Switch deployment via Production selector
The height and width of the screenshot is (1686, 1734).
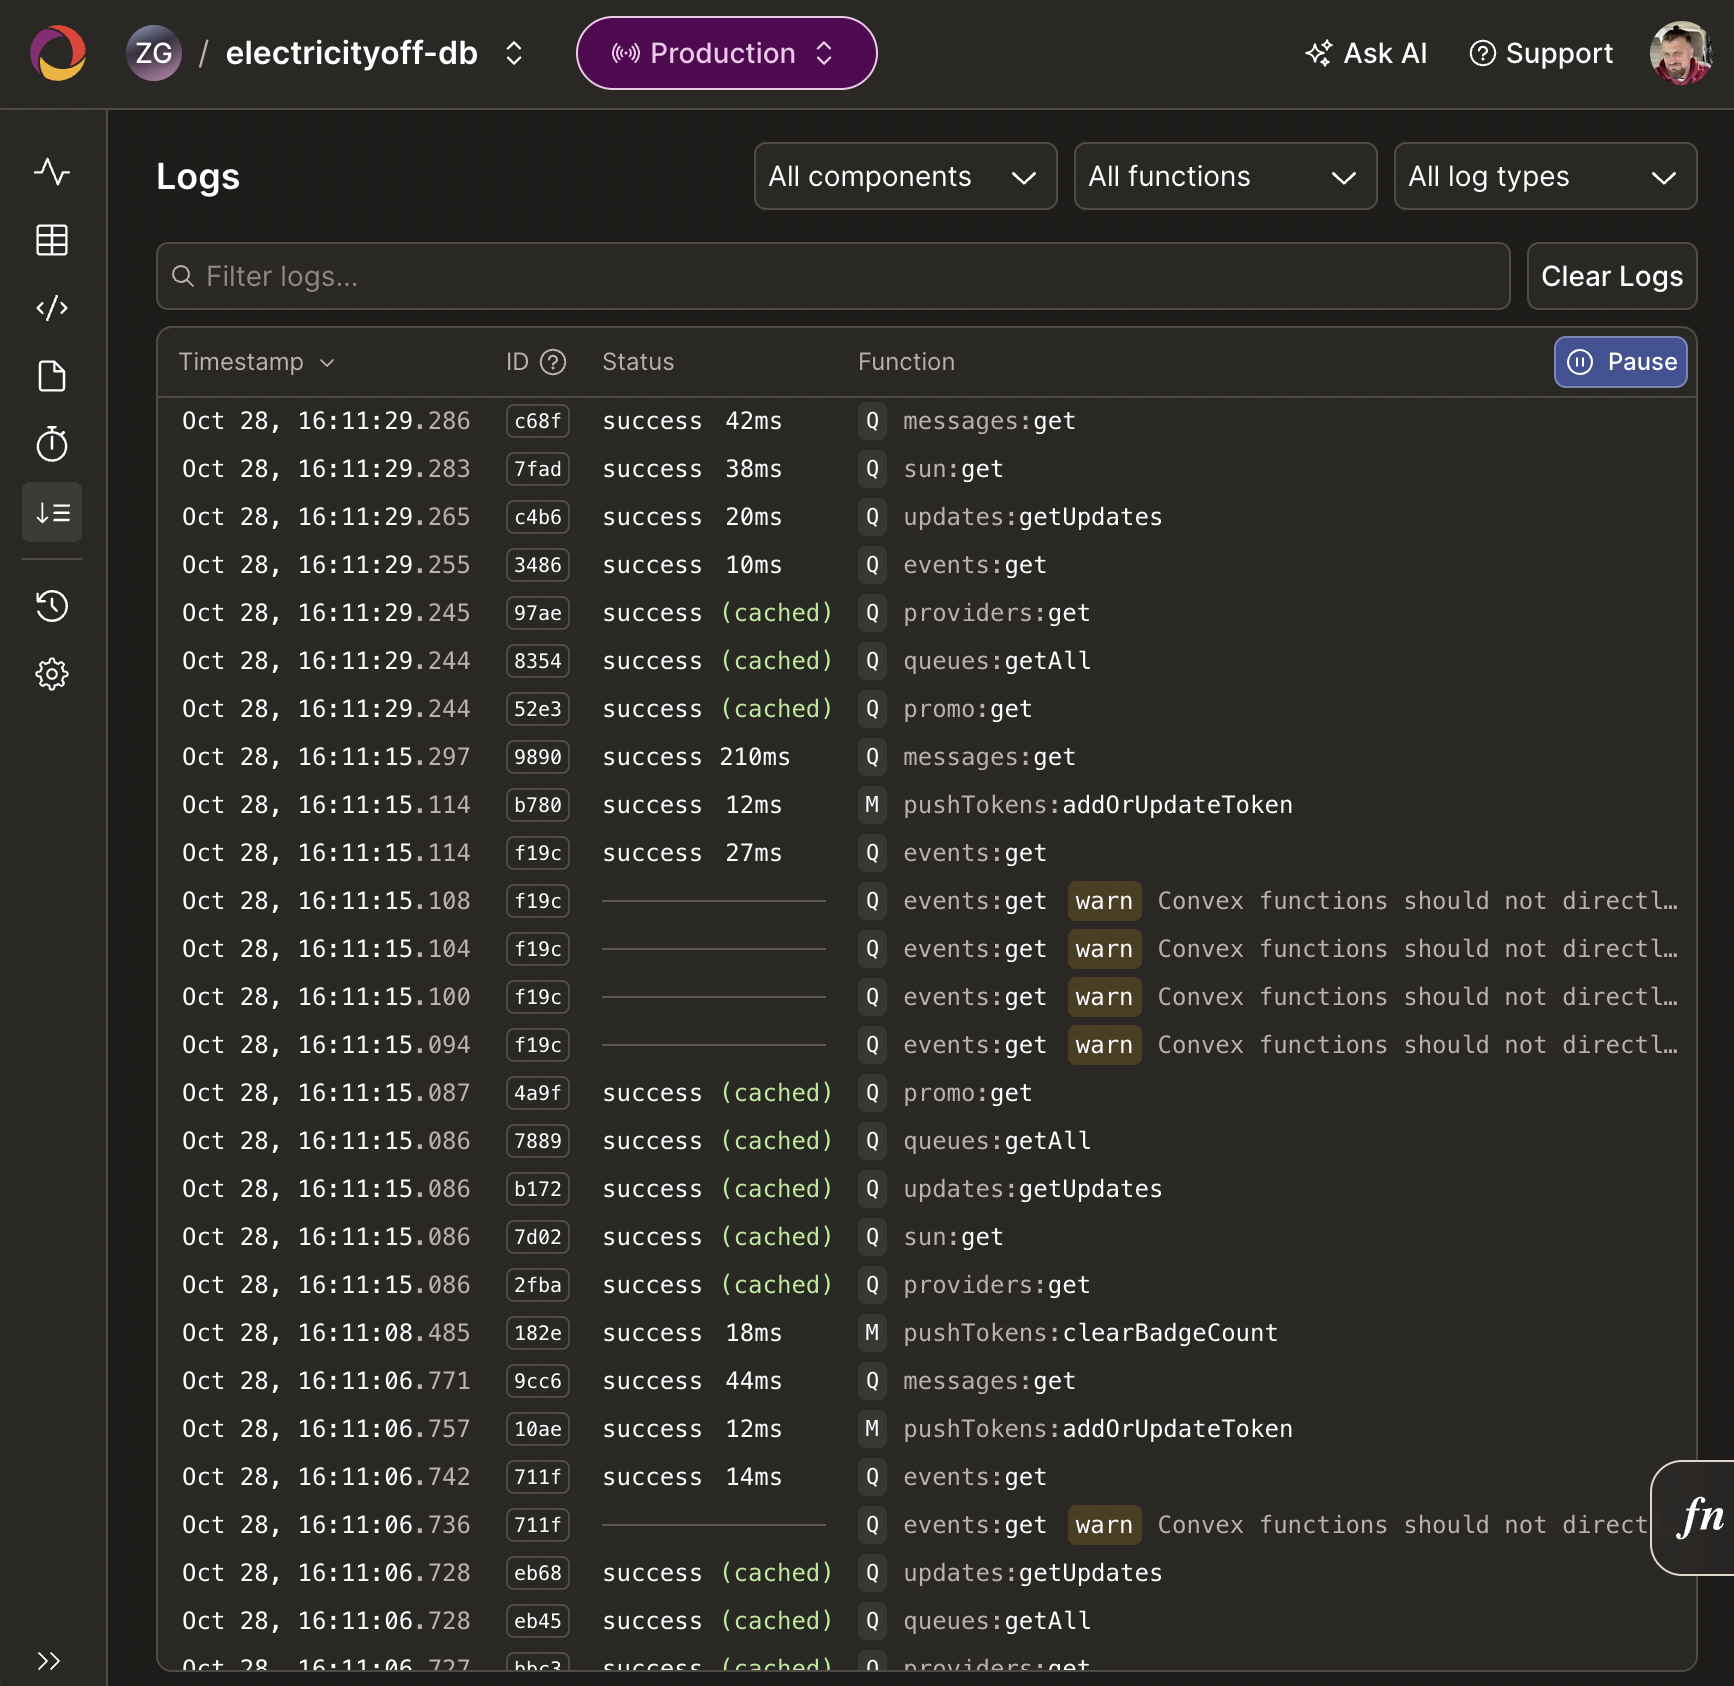coord(726,53)
